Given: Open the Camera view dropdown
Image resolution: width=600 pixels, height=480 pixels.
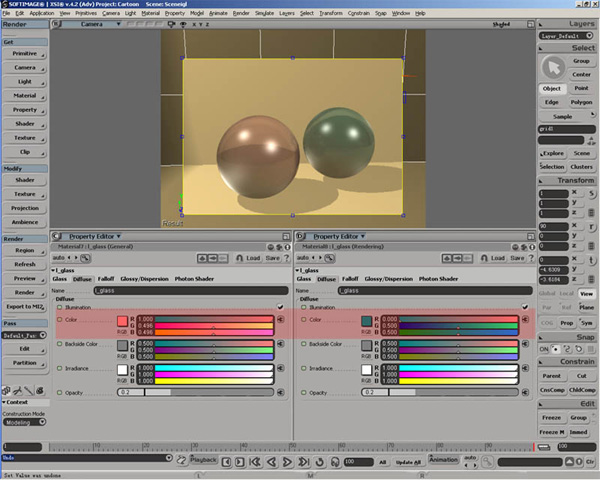Looking at the screenshot, I should coord(92,24).
